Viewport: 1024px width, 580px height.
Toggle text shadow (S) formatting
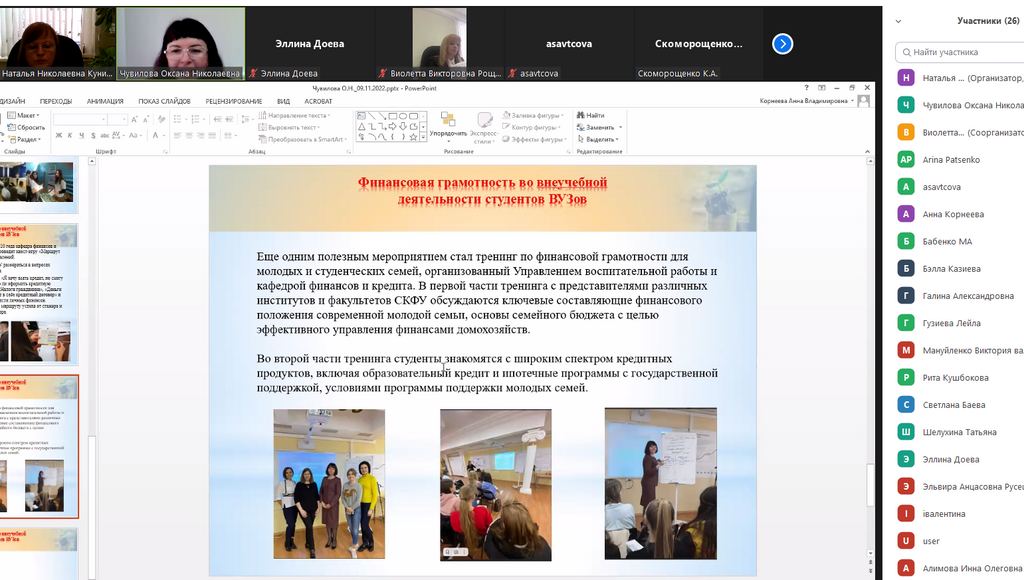pos(93,136)
